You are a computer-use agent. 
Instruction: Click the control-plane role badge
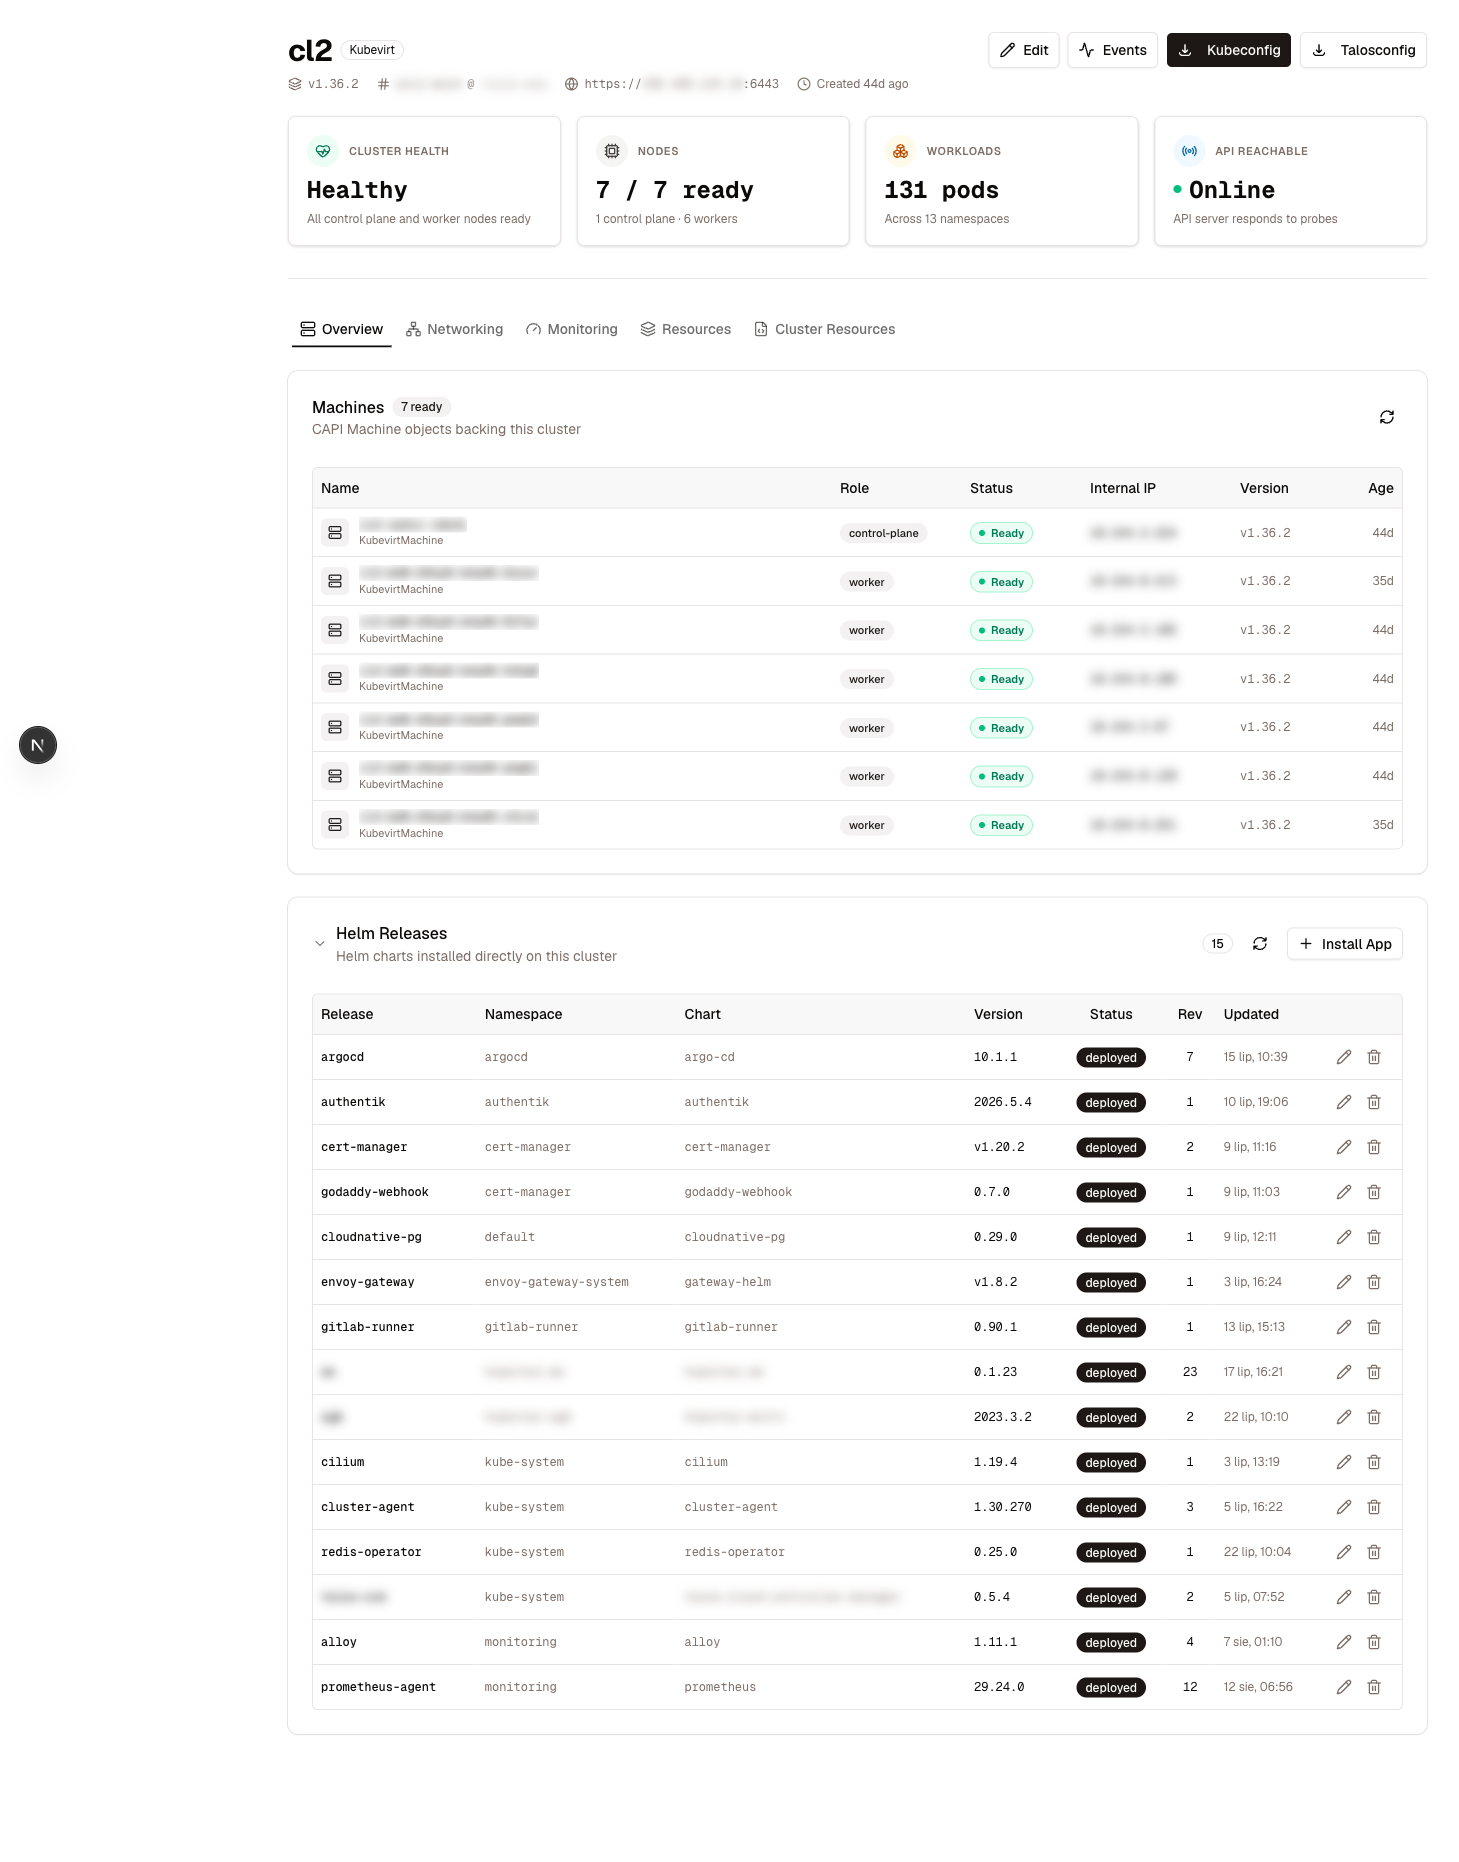point(884,533)
